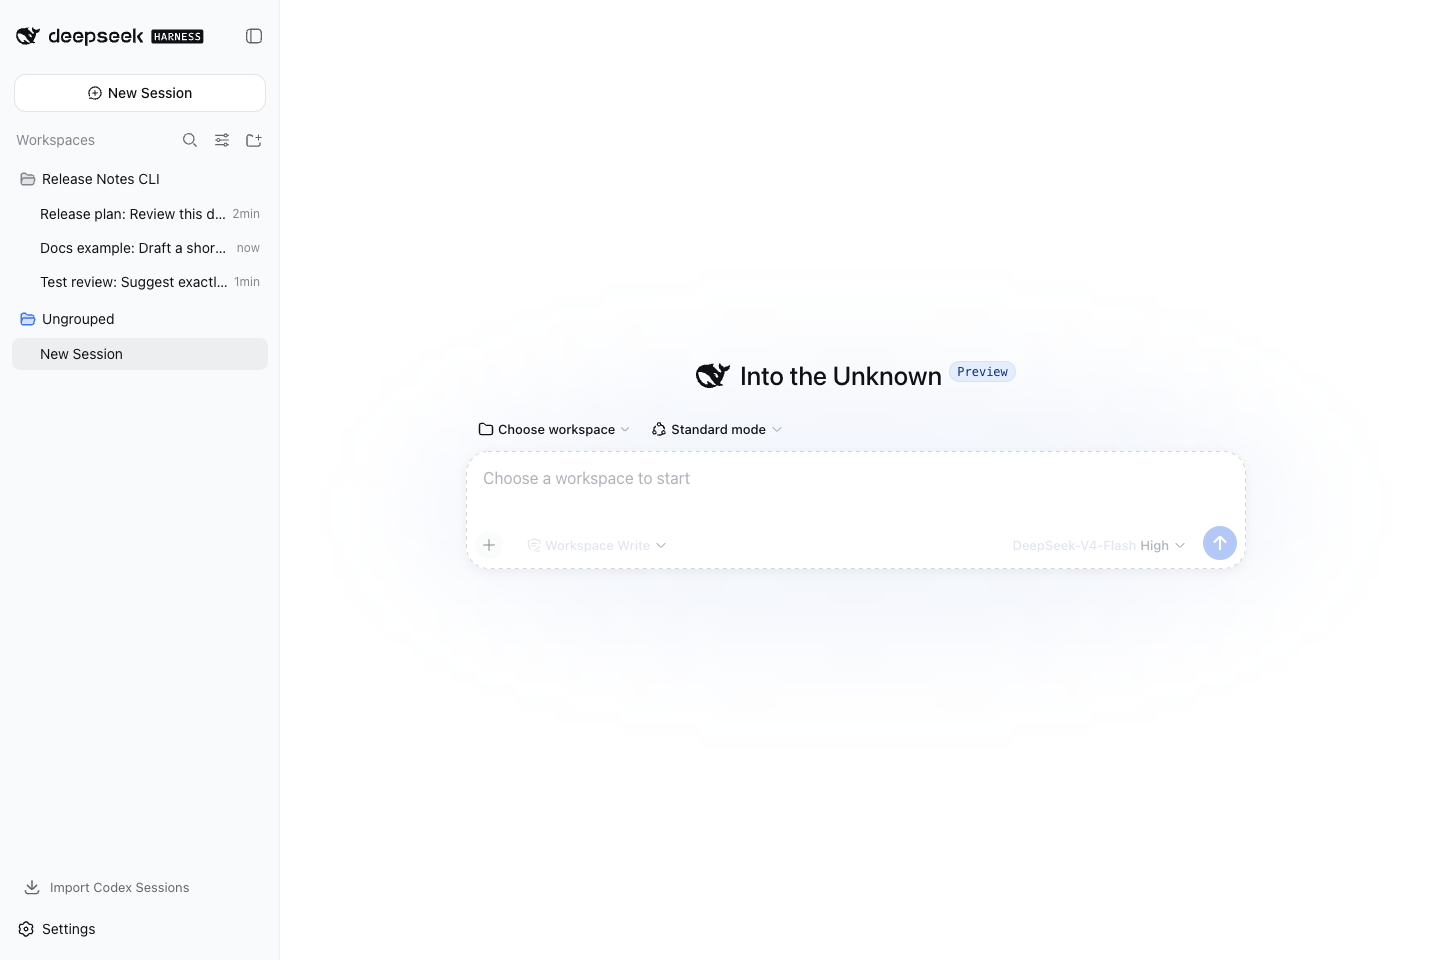Open the Workspace Write permission dropdown
Screen dimensions: 1440x960
[x=597, y=545]
